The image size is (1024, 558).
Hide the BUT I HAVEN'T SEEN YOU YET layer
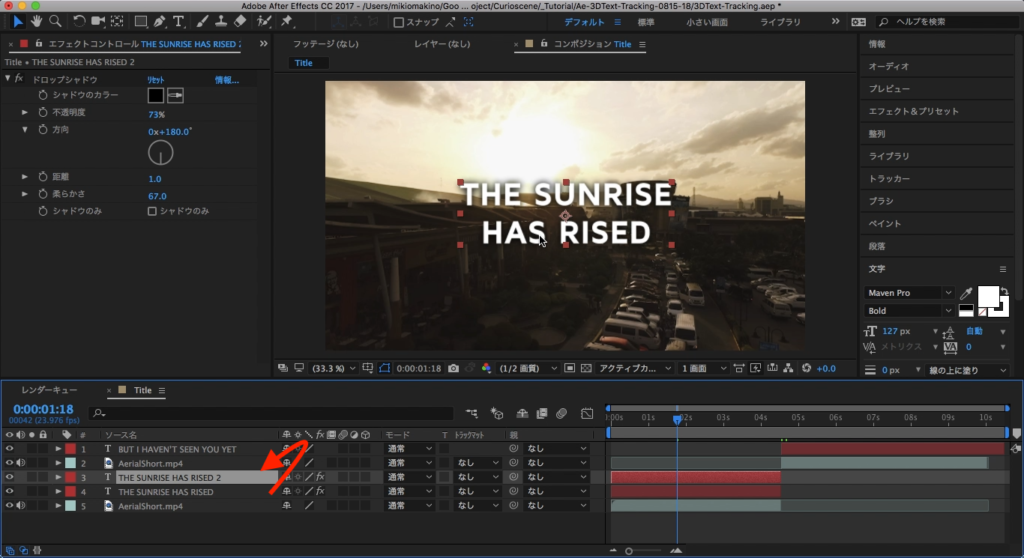click(x=10, y=449)
